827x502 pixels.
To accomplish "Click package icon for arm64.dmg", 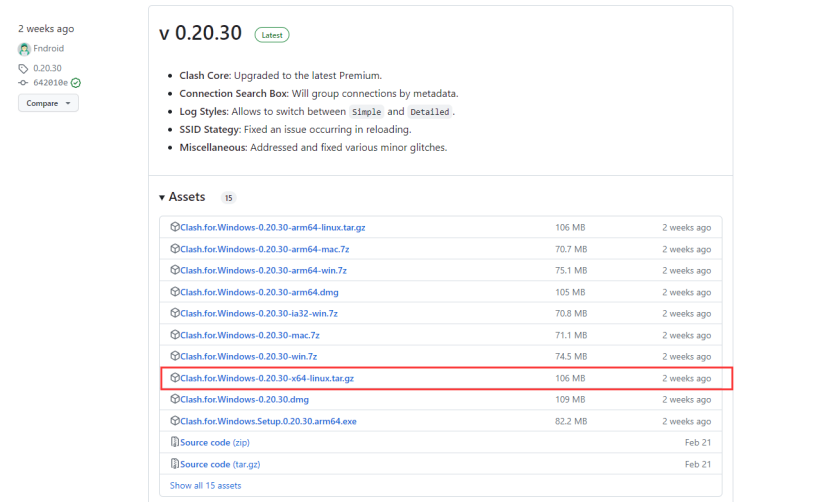I will point(175,292).
